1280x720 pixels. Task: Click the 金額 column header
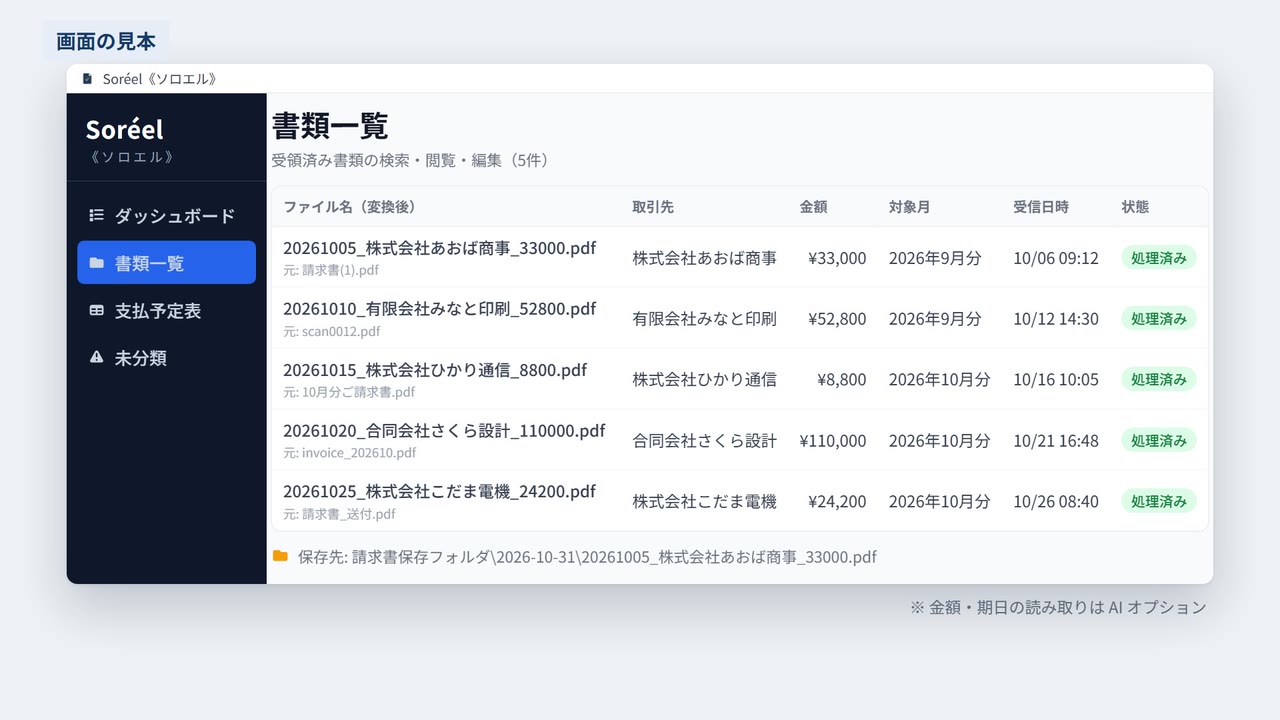click(813, 207)
